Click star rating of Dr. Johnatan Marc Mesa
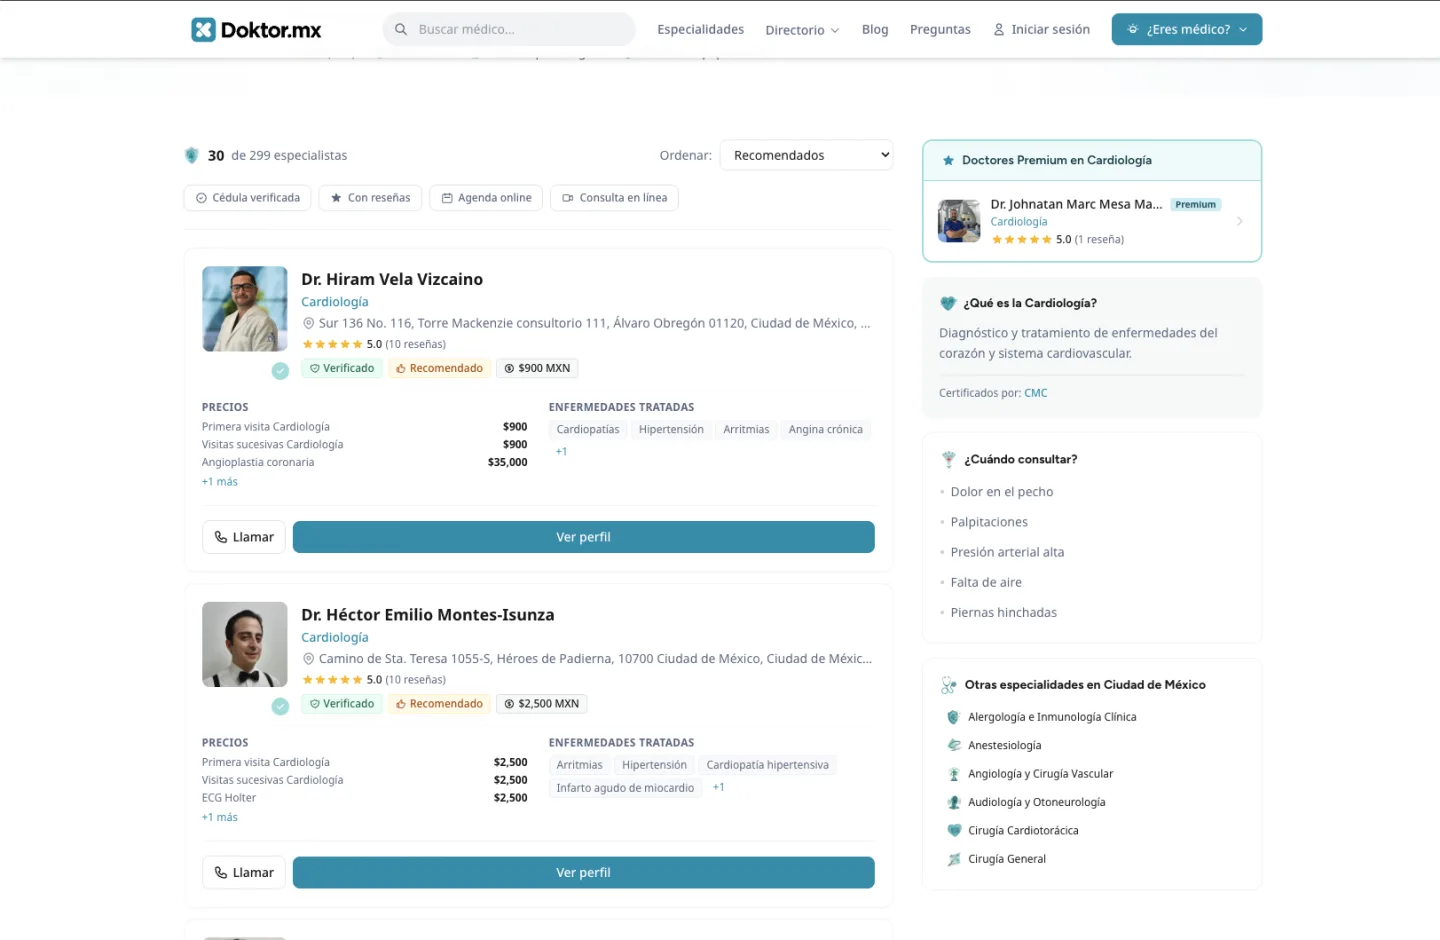Viewport: 1440px width, 940px height. (1021, 240)
